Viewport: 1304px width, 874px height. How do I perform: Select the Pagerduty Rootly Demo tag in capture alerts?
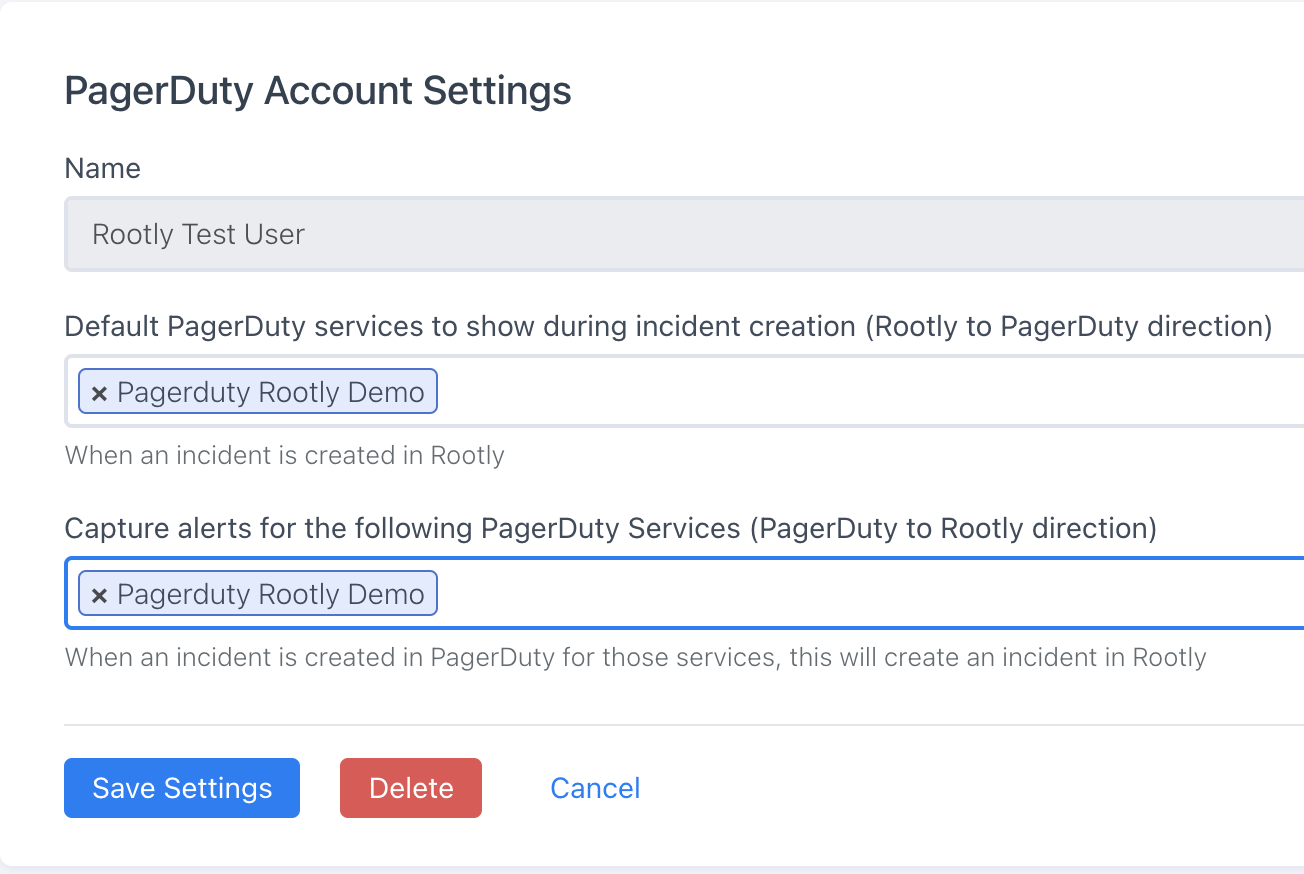pos(270,594)
